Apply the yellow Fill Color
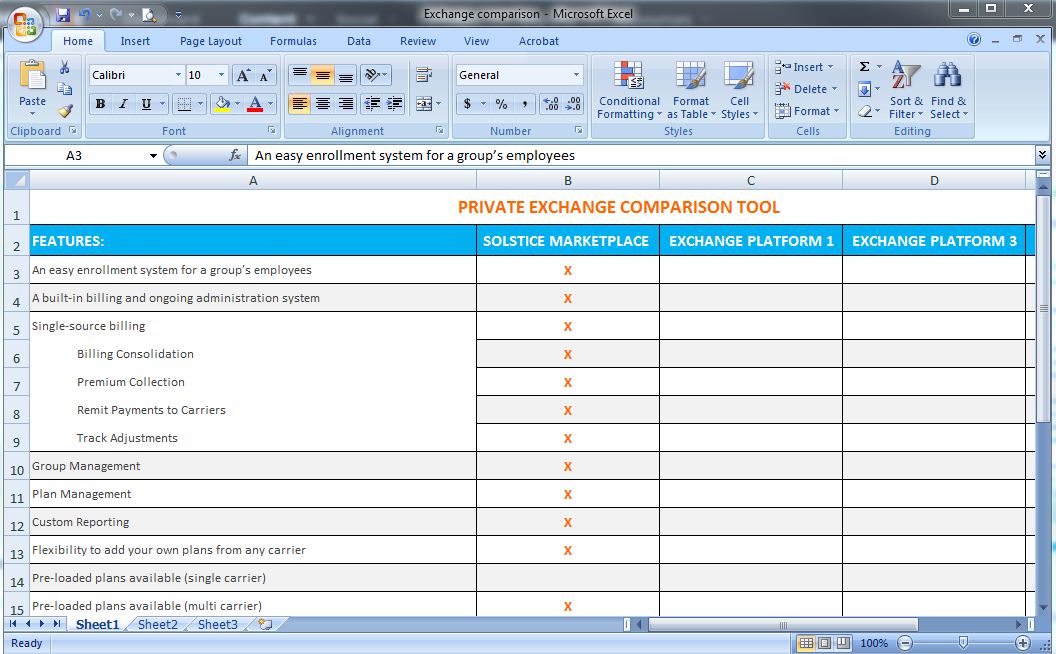The width and height of the screenshot is (1056, 654). click(x=222, y=104)
